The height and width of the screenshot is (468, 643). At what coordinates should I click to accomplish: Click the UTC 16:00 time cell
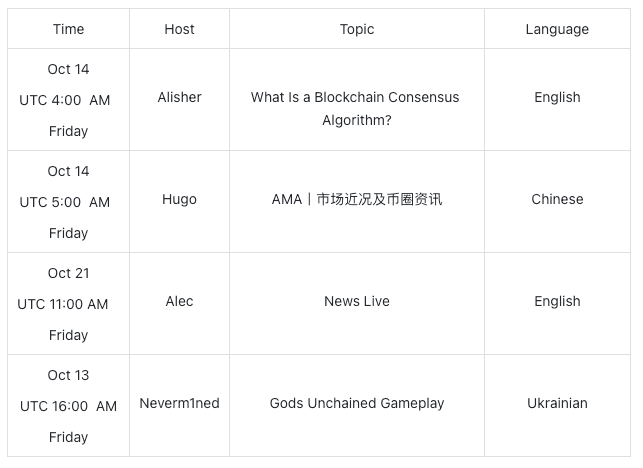(68, 406)
